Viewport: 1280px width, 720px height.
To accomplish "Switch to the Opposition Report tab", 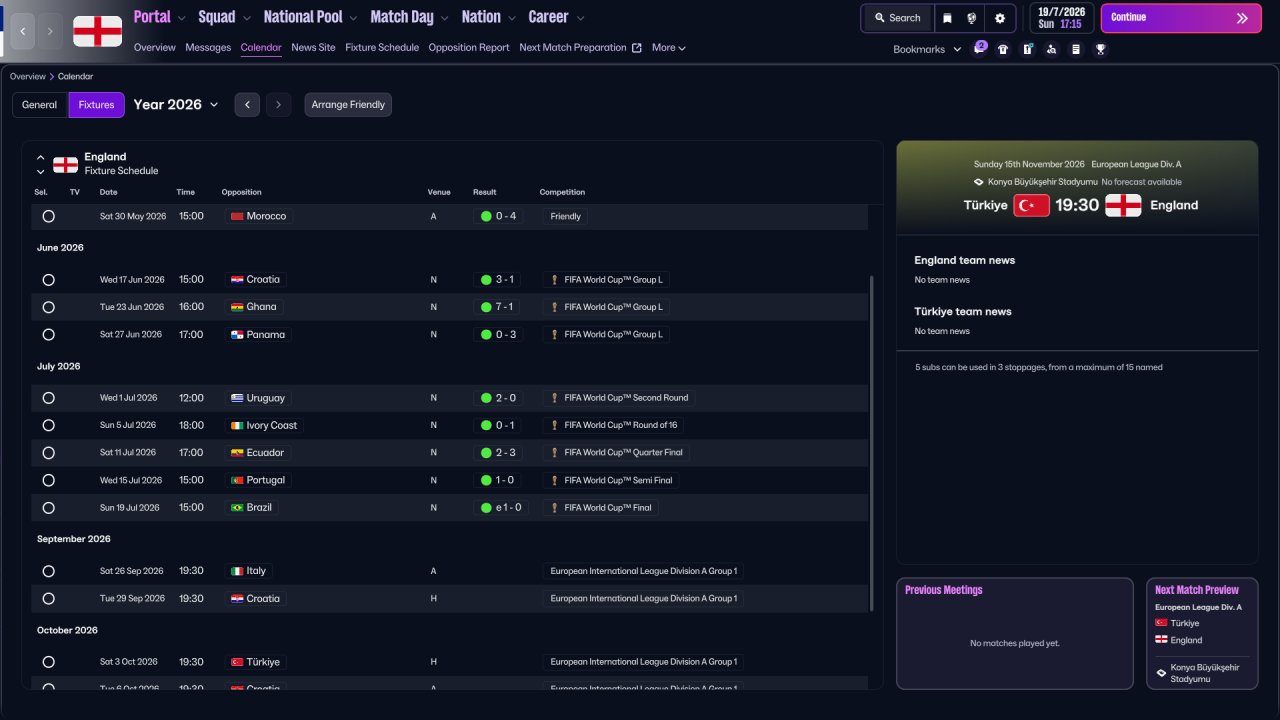I will coord(469,48).
